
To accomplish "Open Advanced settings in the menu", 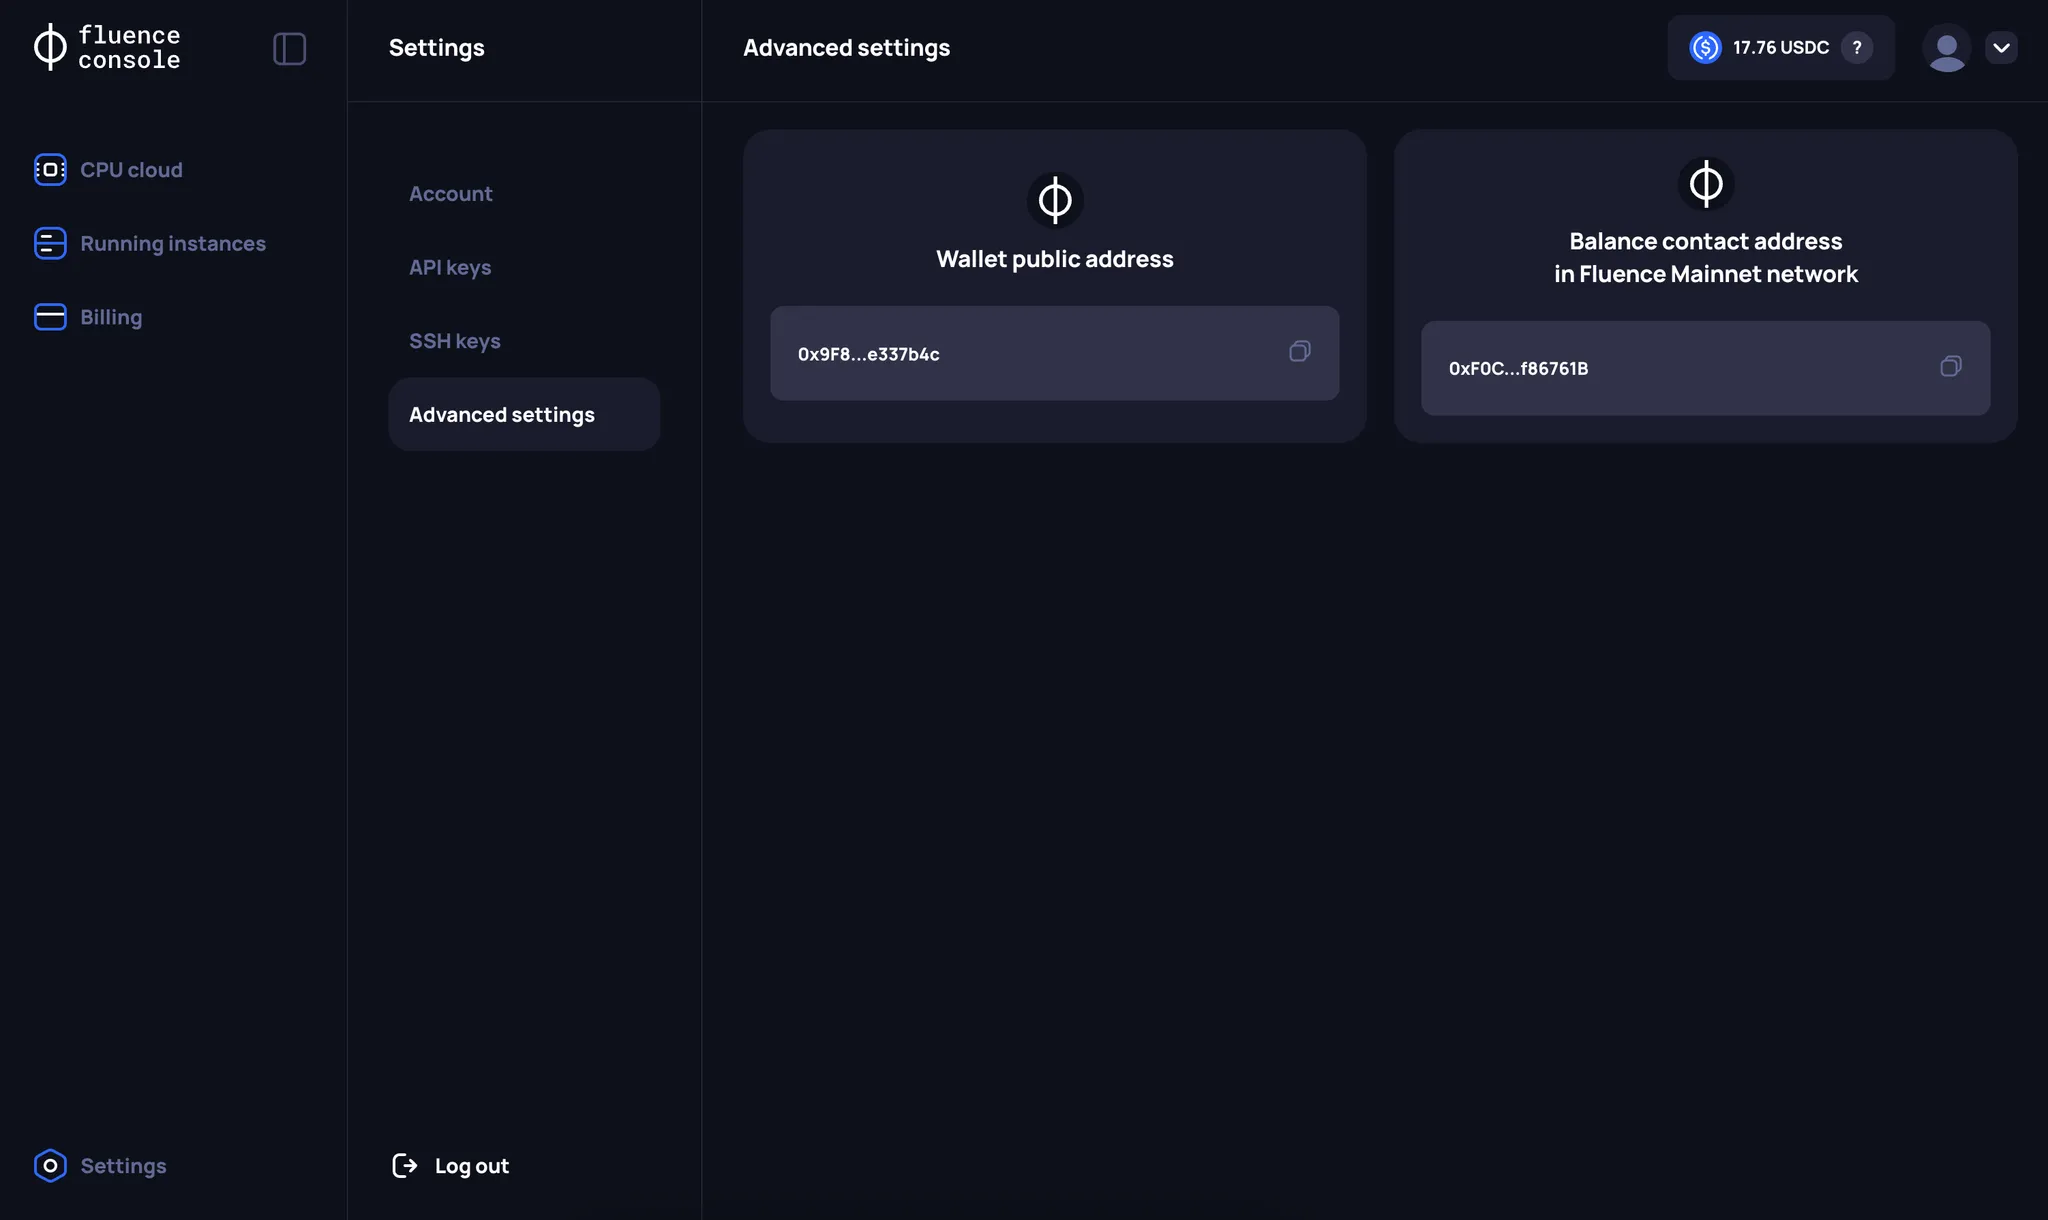I will tap(501, 413).
